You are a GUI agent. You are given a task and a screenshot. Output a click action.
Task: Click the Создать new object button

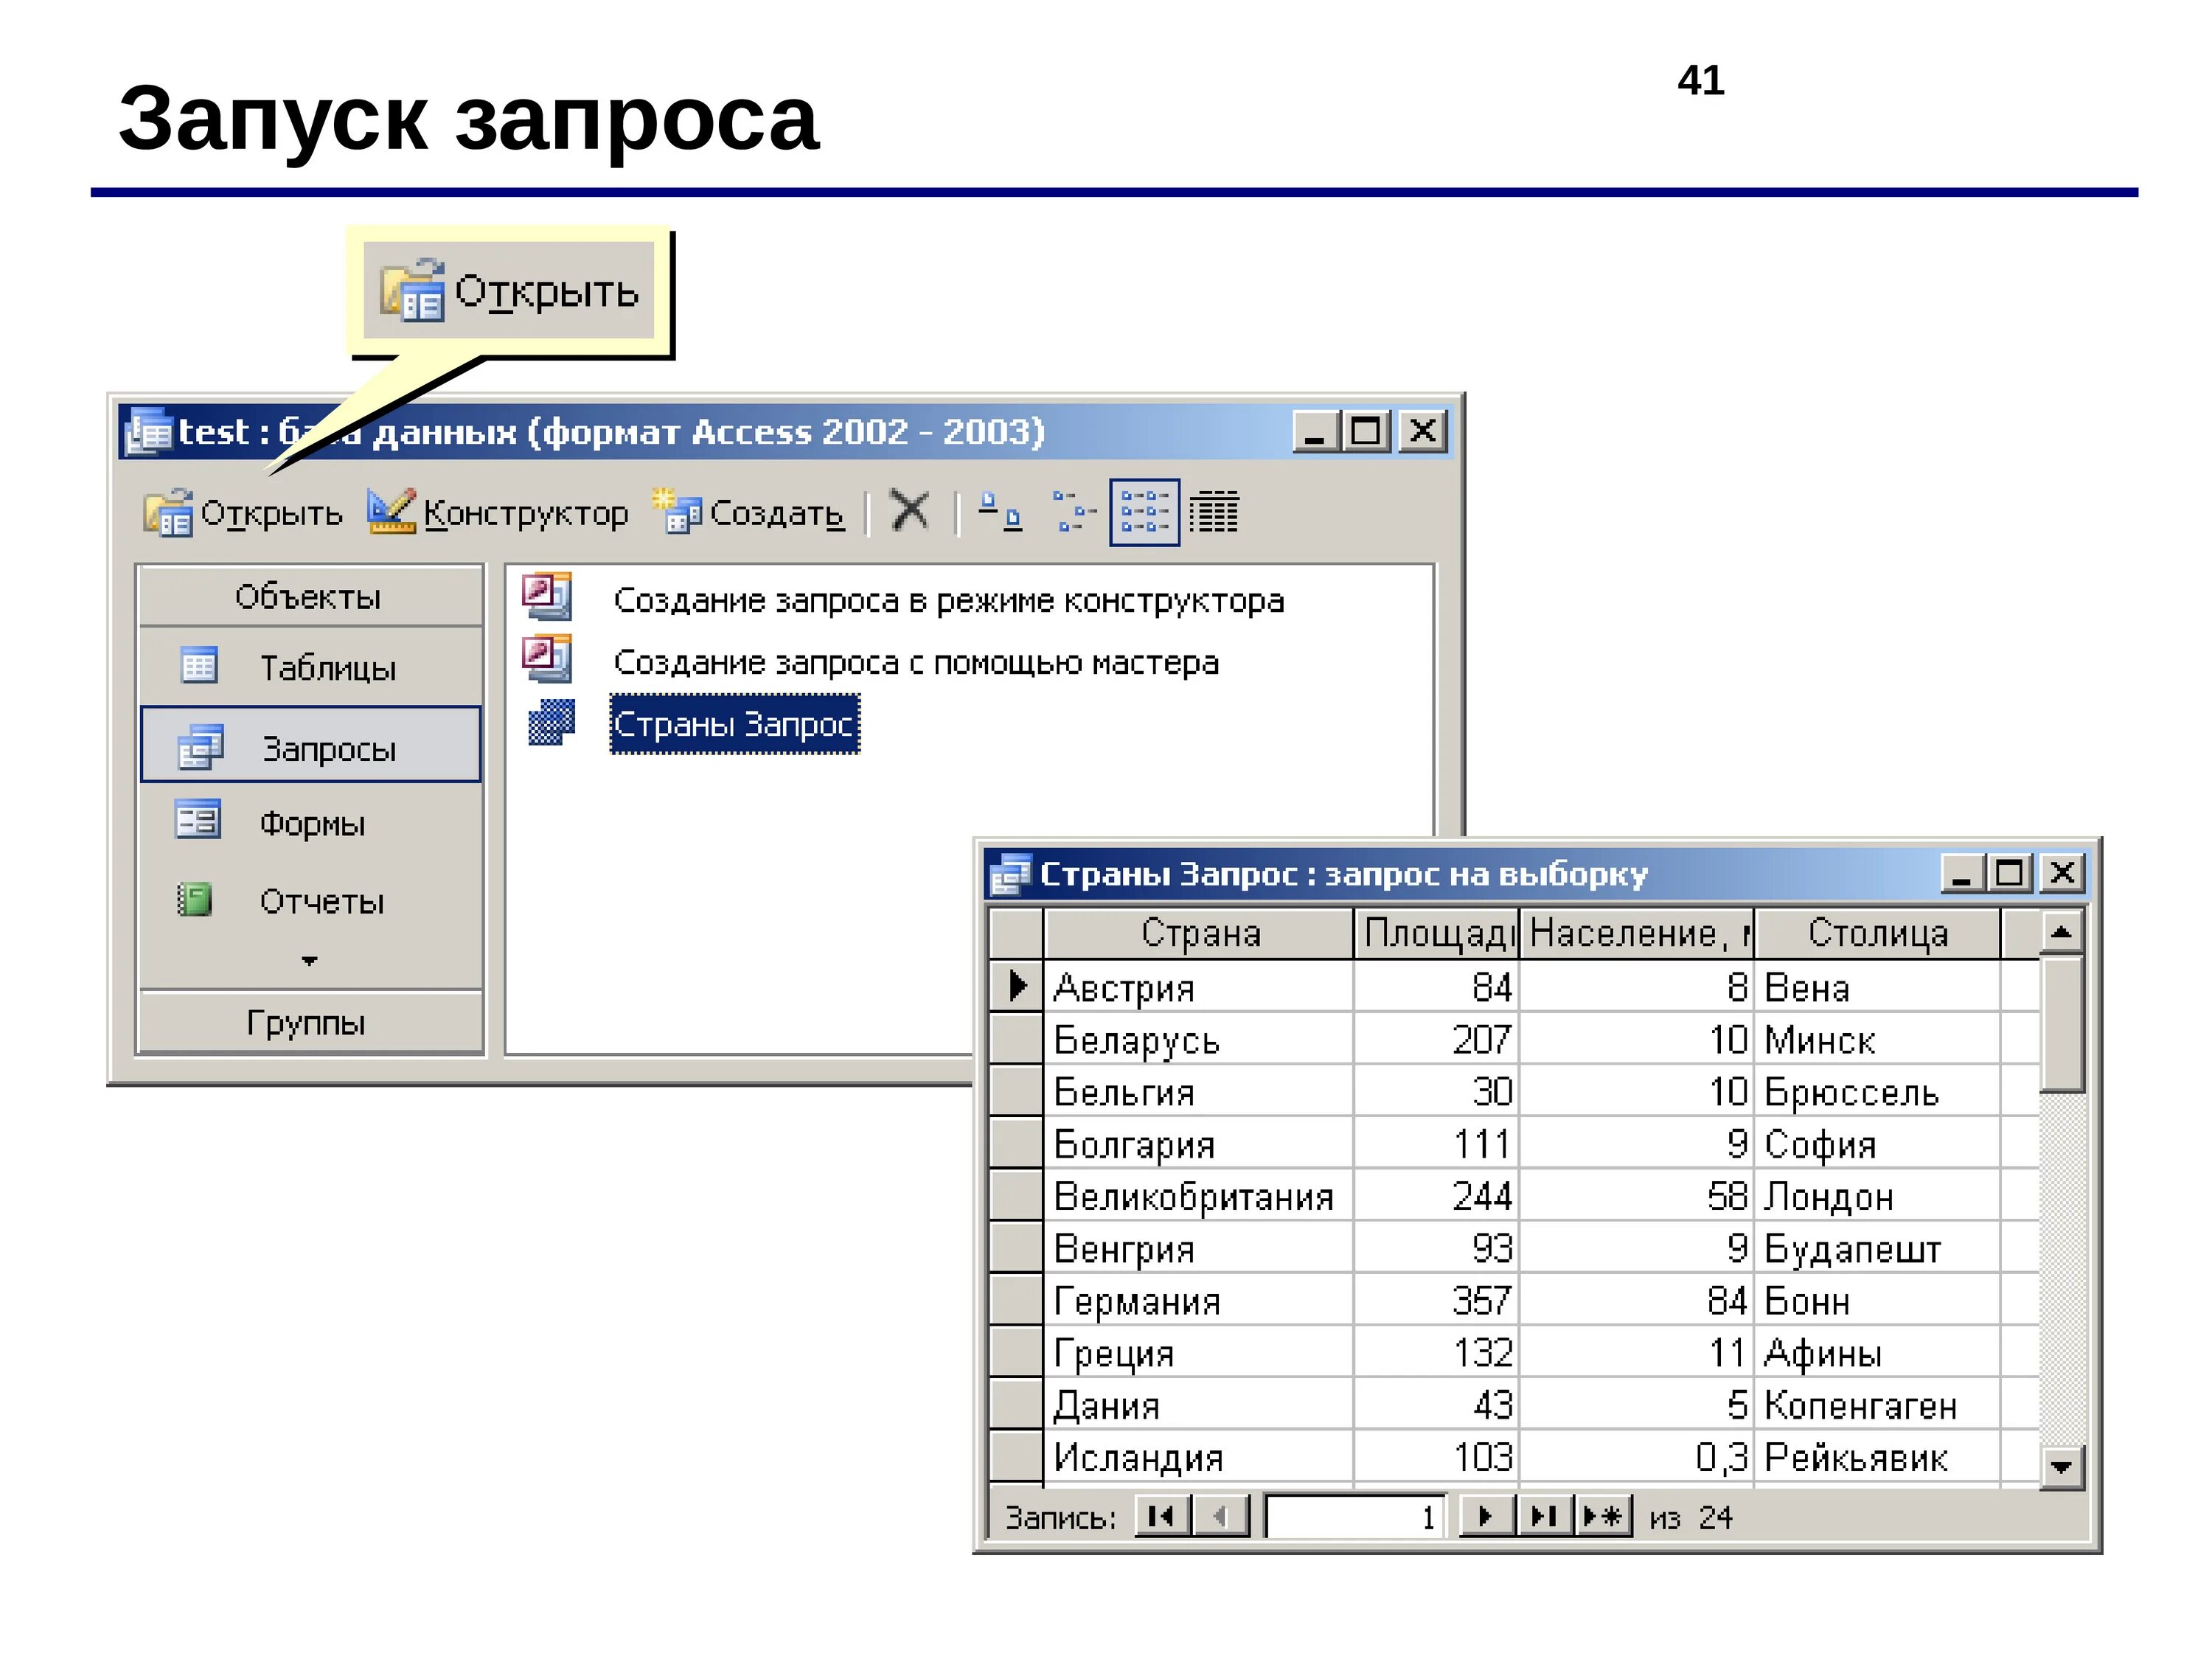click(x=748, y=513)
